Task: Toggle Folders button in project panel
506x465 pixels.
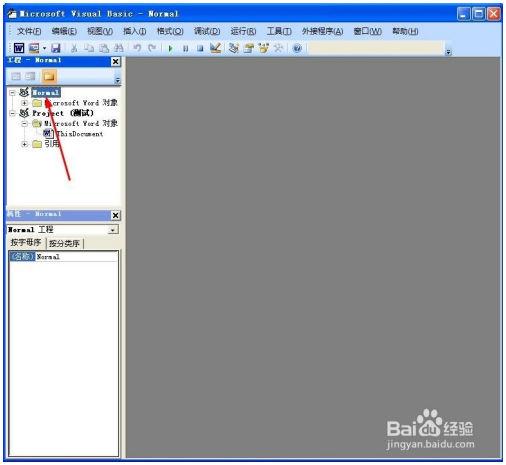Action: pyautogui.click(x=49, y=77)
